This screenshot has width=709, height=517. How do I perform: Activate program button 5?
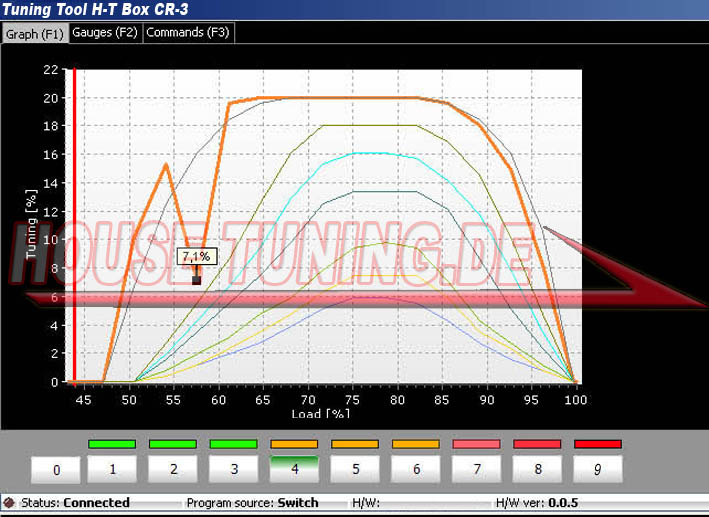point(355,468)
